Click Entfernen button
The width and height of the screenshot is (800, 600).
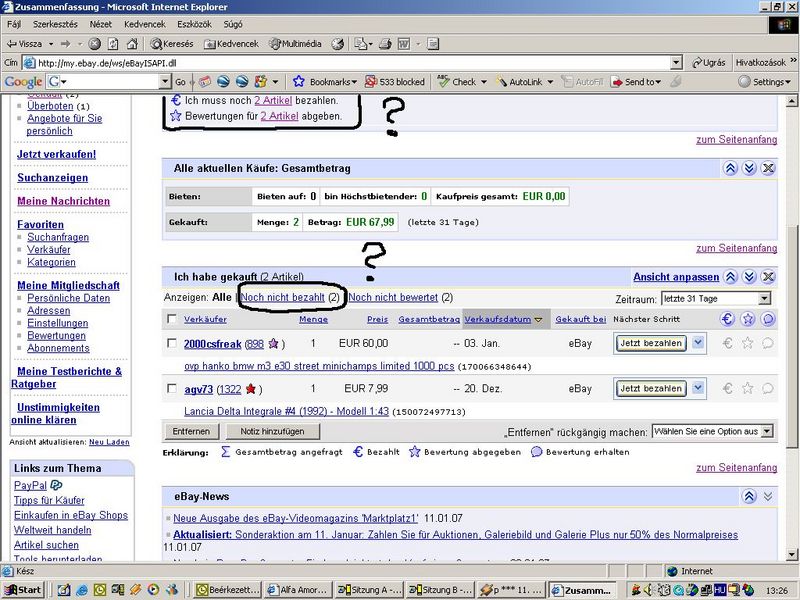pyautogui.click(x=191, y=432)
